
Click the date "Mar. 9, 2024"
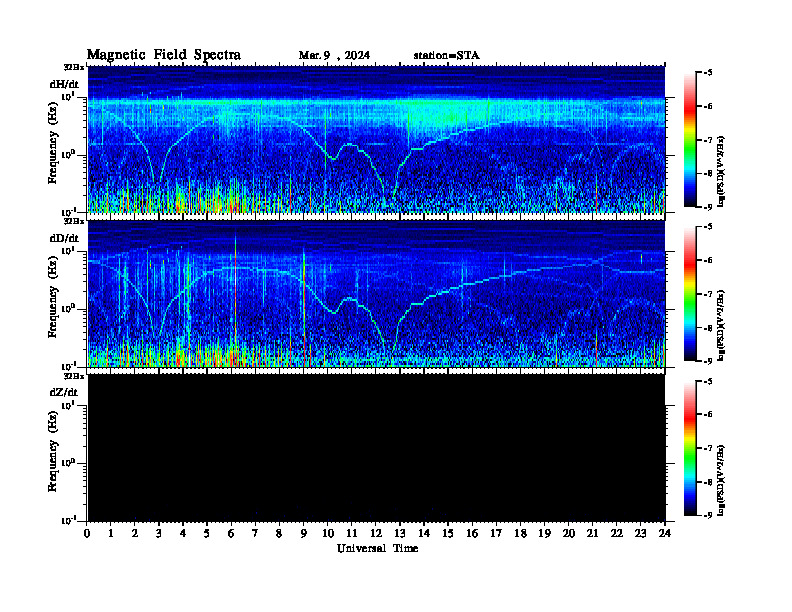coord(334,55)
